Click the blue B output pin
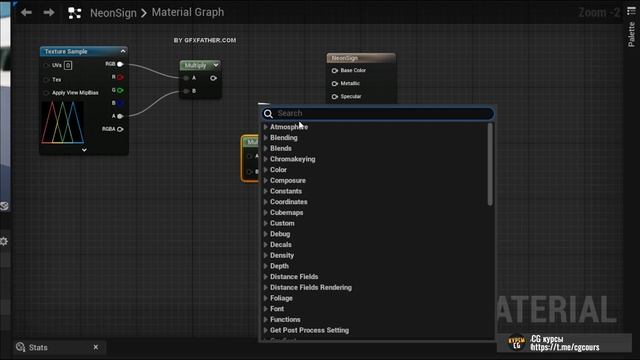Viewport: 640px width, 360px height. [x=120, y=103]
